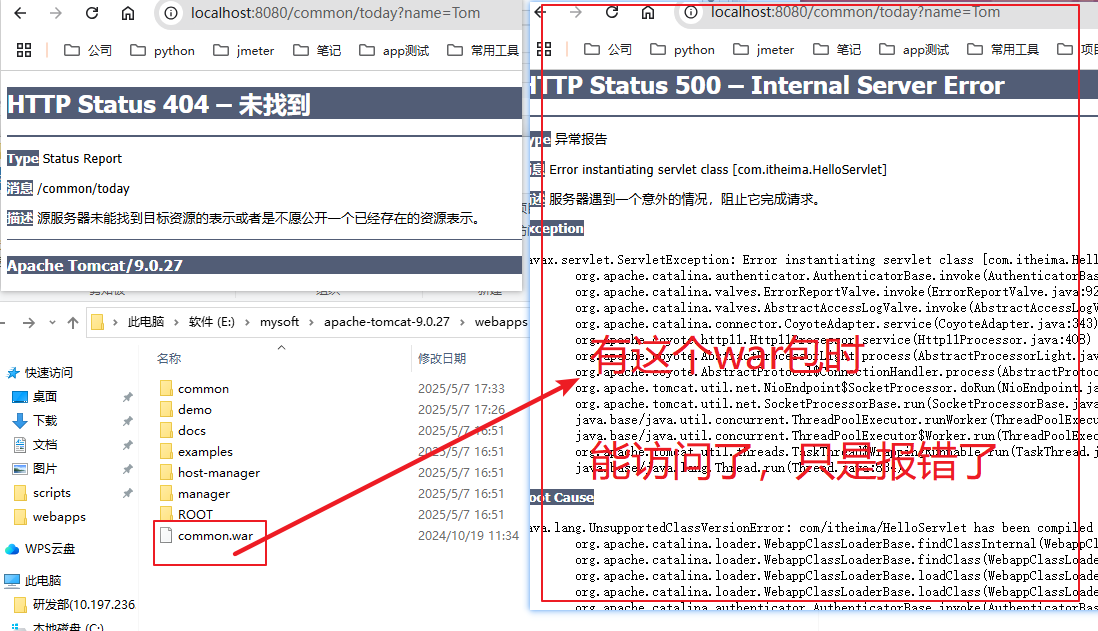Select the docs folder
The height and width of the screenshot is (631, 1098).
click(191, 431)
